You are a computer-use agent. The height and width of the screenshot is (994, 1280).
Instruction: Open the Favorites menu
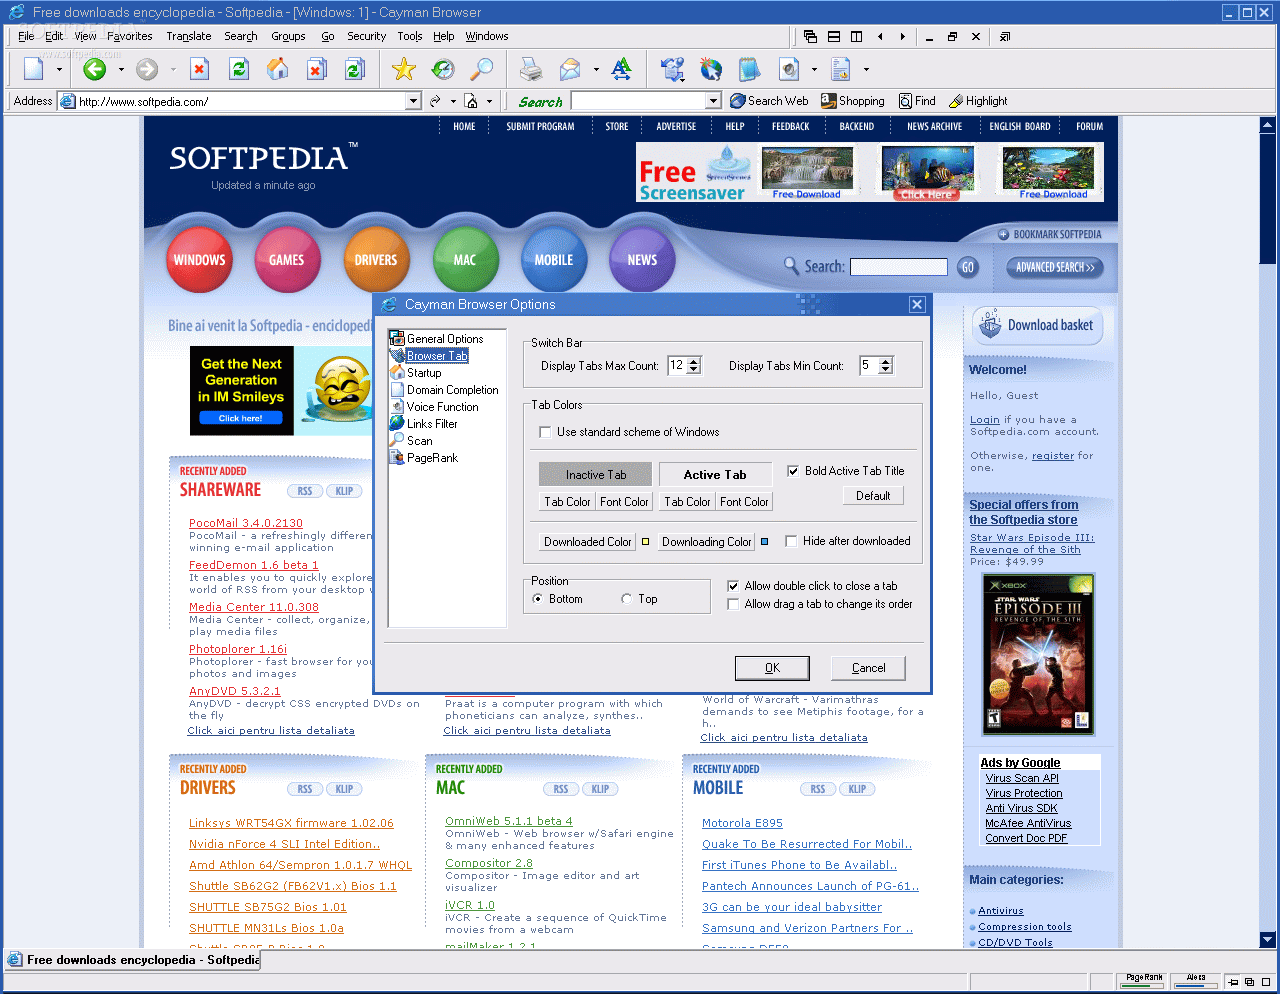(130, 36)
